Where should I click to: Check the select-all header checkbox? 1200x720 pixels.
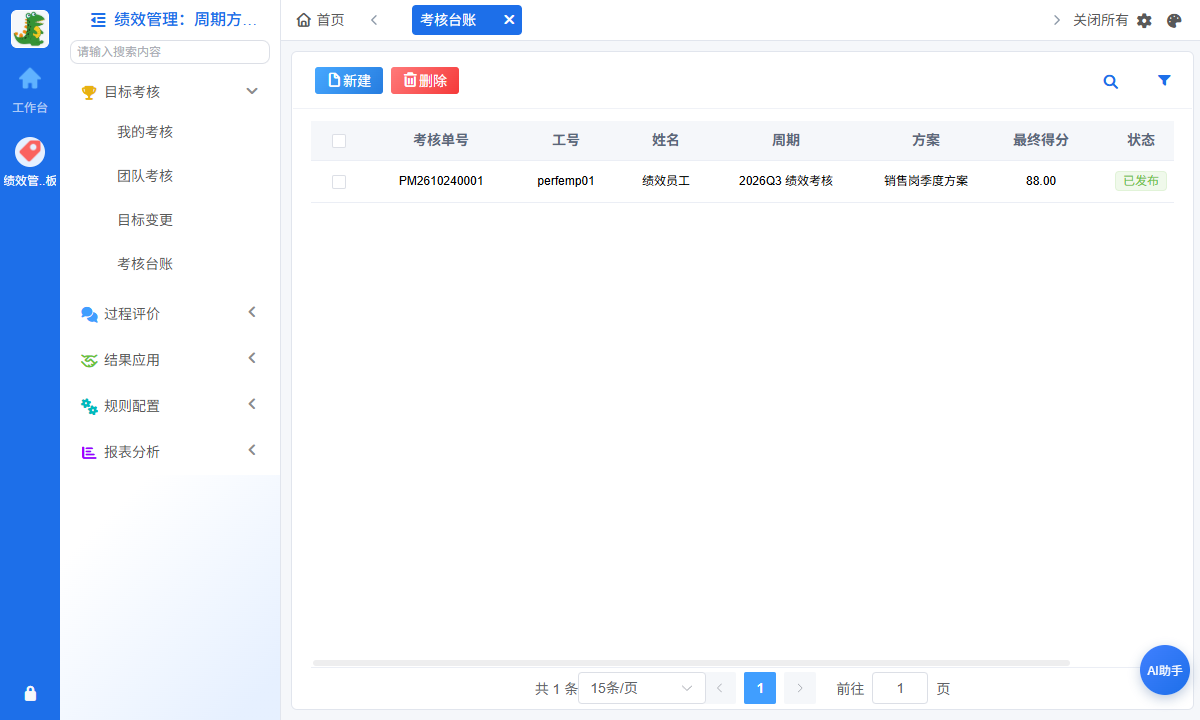[x=339, y=141]
